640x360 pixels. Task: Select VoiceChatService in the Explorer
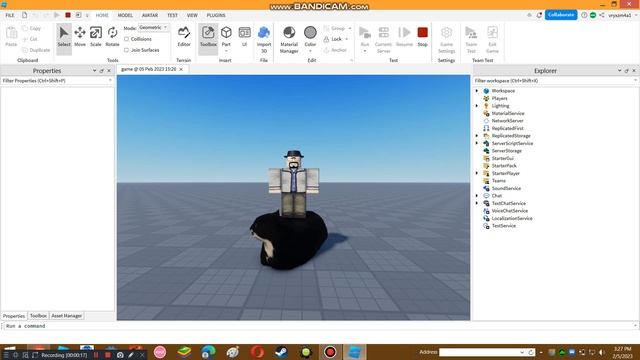[509, 211]
